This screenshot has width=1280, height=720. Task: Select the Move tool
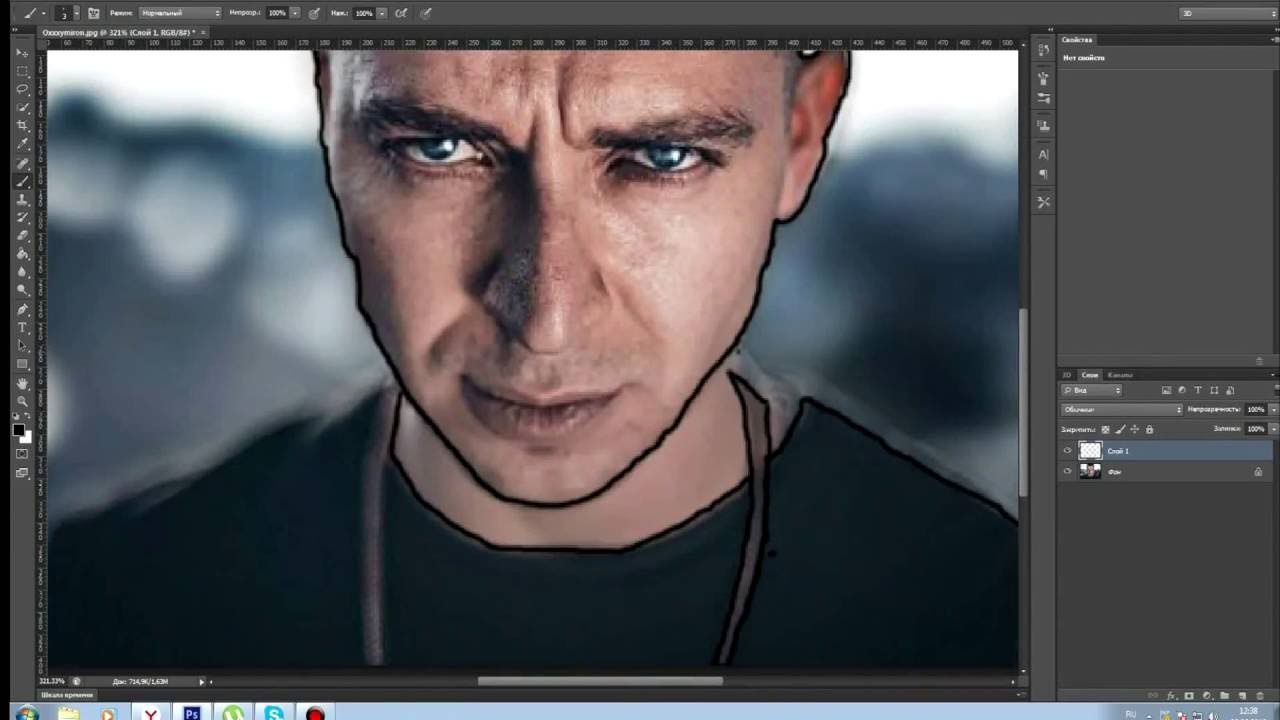(x=22, y=52)
